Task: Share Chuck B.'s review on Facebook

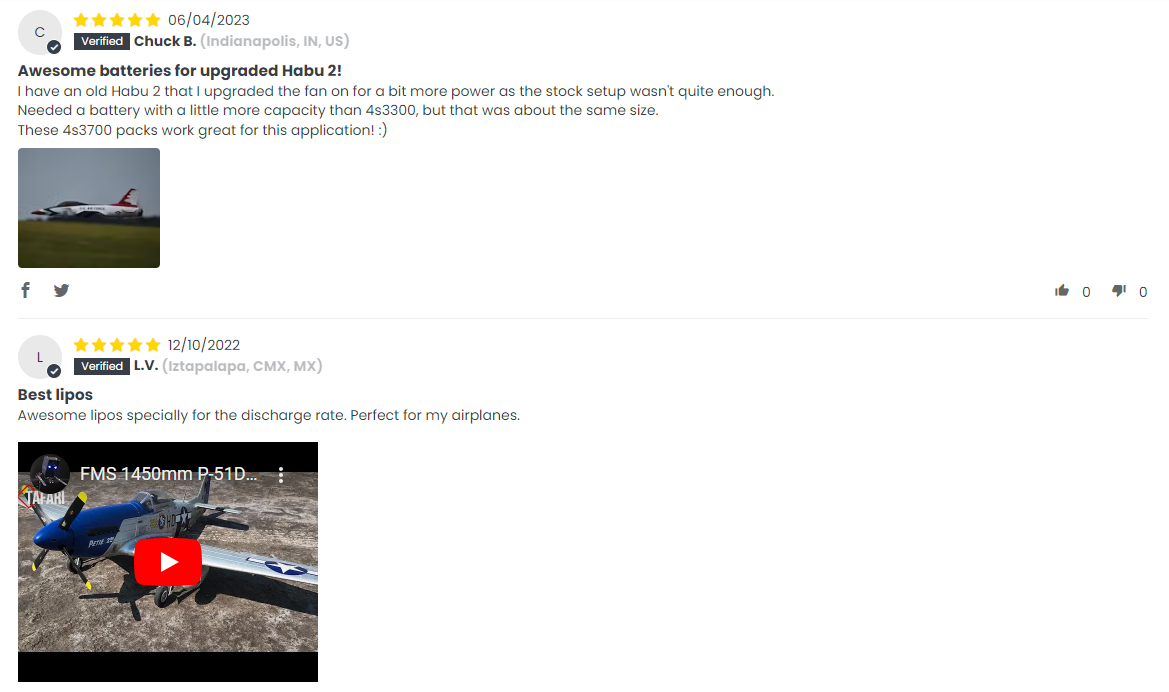Action: point(25,290)
